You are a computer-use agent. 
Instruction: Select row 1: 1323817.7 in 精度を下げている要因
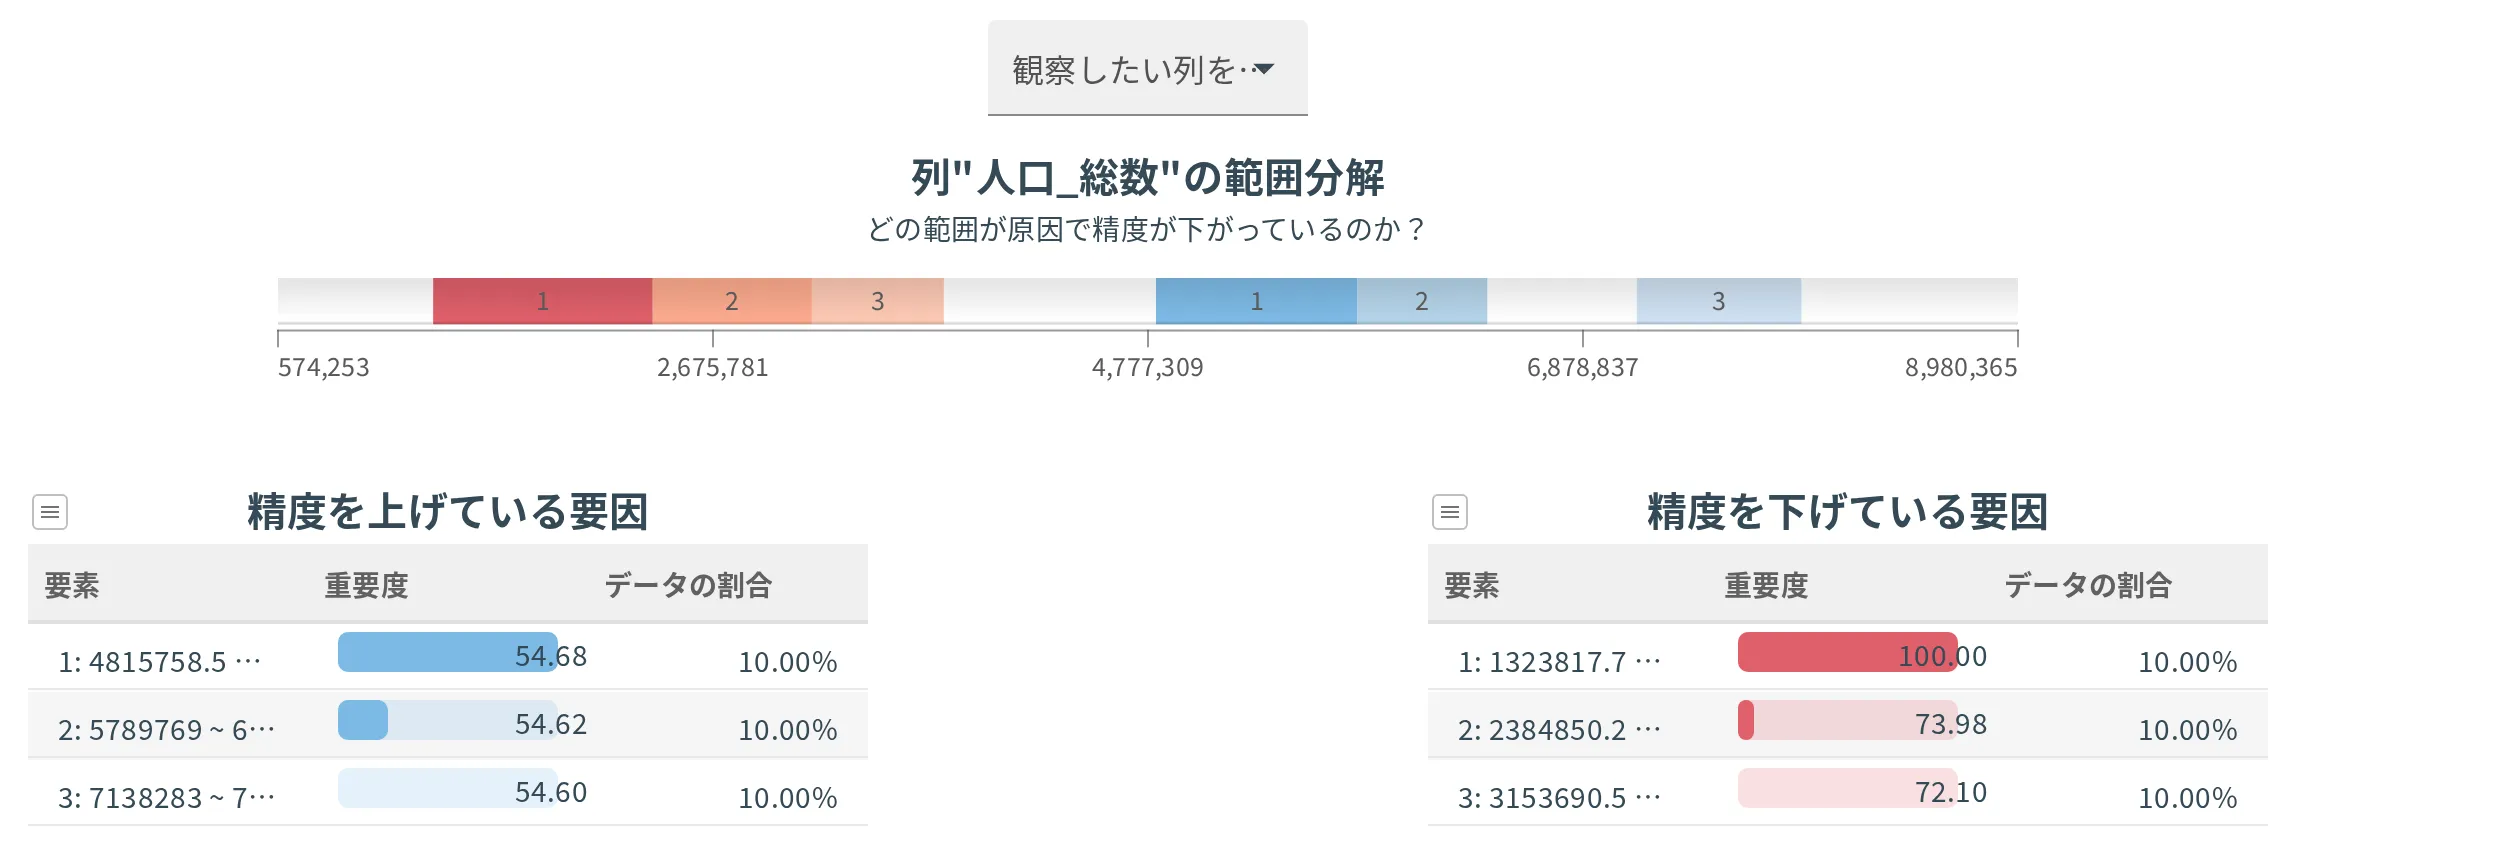(1848, 657)
